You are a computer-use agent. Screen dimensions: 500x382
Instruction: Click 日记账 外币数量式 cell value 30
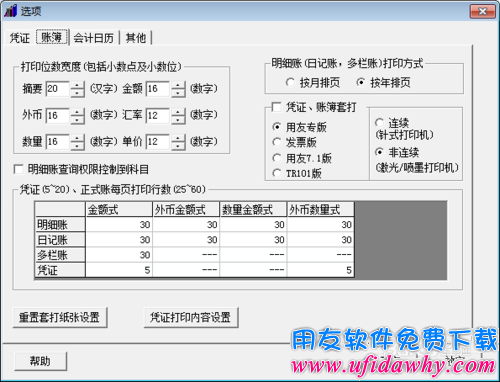coord(321,240)
